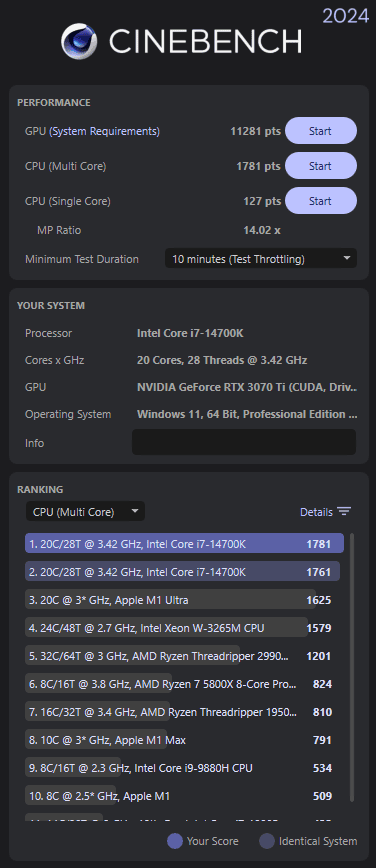Select ranking entry 1 with score 1781
The width and height of the screenshot is (376, 868).
[x=184, y=544]
